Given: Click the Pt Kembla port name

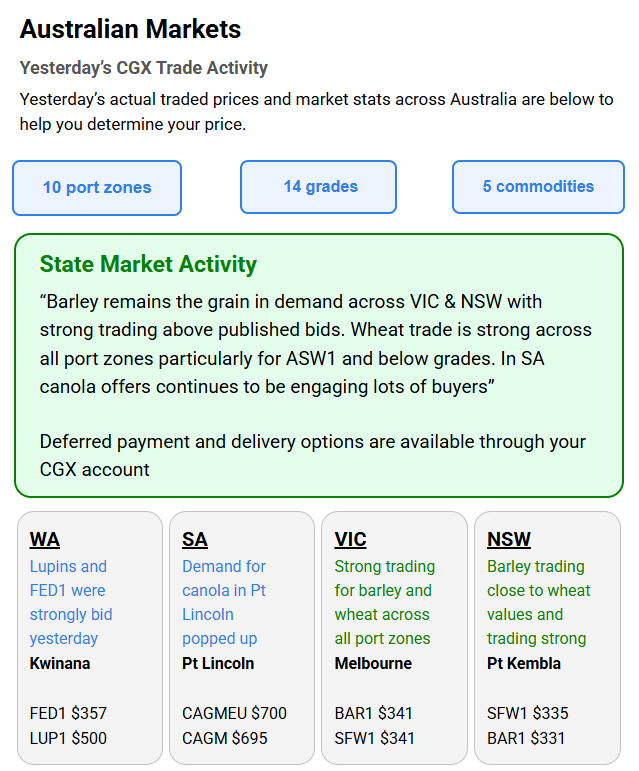Looking at the screenshot, I should [523, 663].
